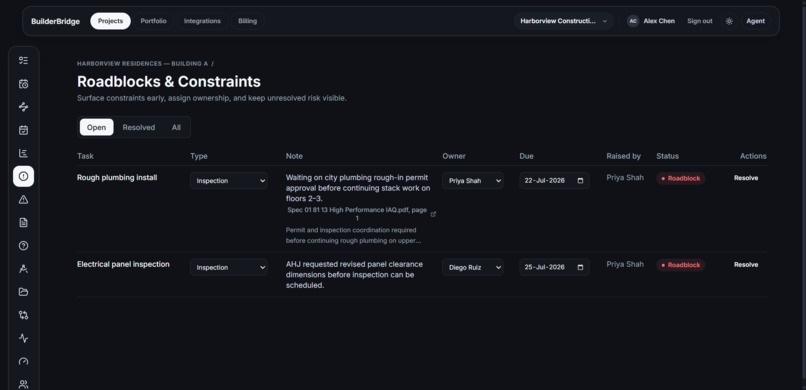This screenshot has height=390, width=806.
Task: Click the 'Permit and inspection coordination required' excerpt
Action: pyautogui.click(x=354, y=235)
